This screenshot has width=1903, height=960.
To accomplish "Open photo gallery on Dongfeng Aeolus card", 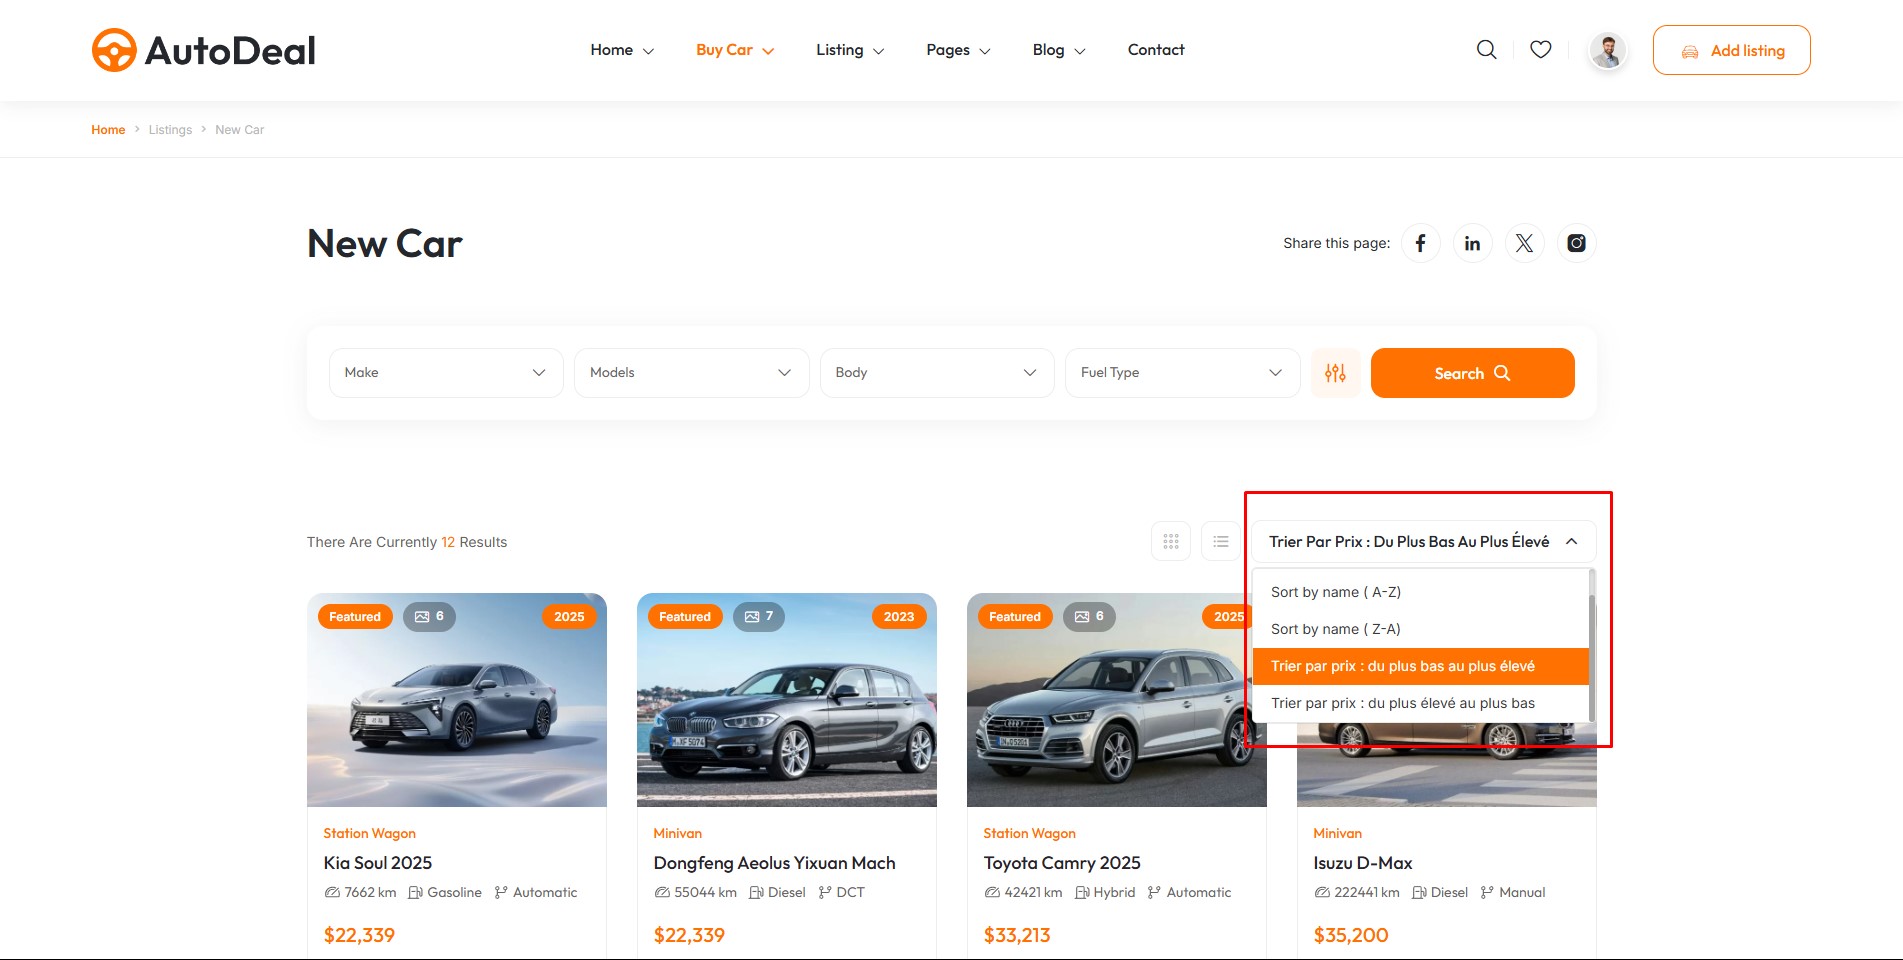I will pyautogui.click(x=759, y=617).
